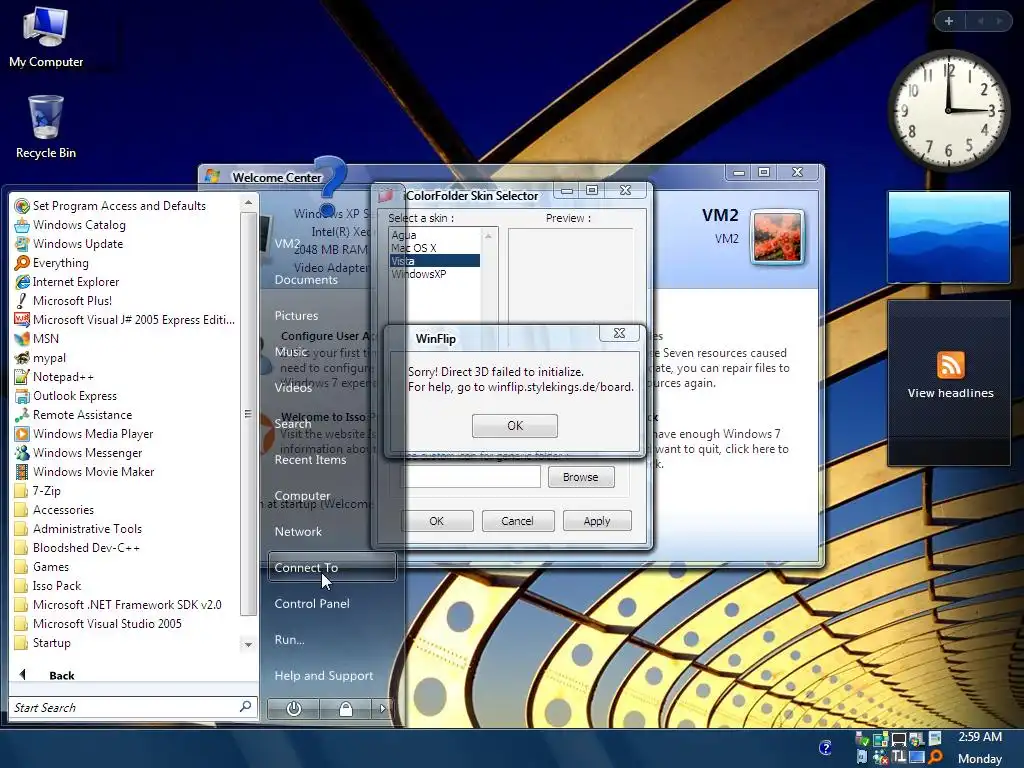Open Microsoft Plus! entry

tap(63, 300)
